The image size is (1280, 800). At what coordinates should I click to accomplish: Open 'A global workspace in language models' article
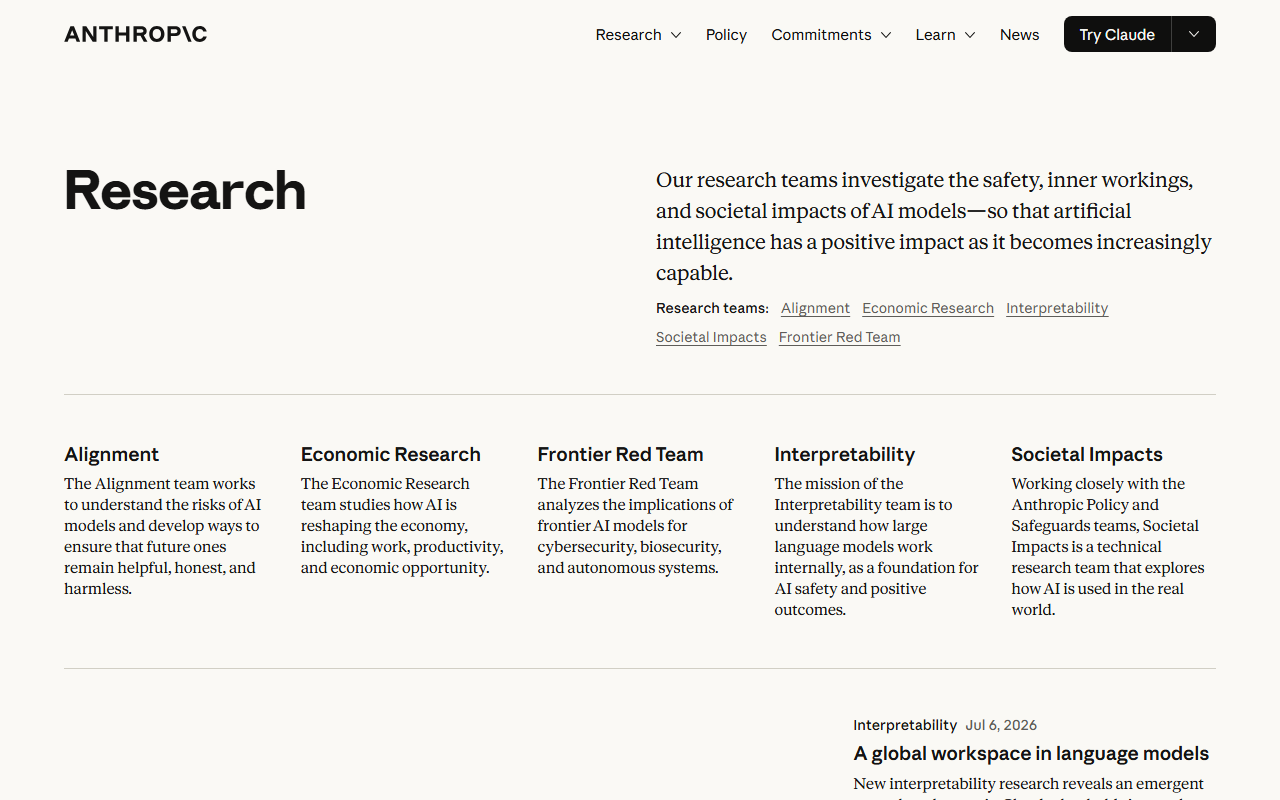click(1031, 753)
